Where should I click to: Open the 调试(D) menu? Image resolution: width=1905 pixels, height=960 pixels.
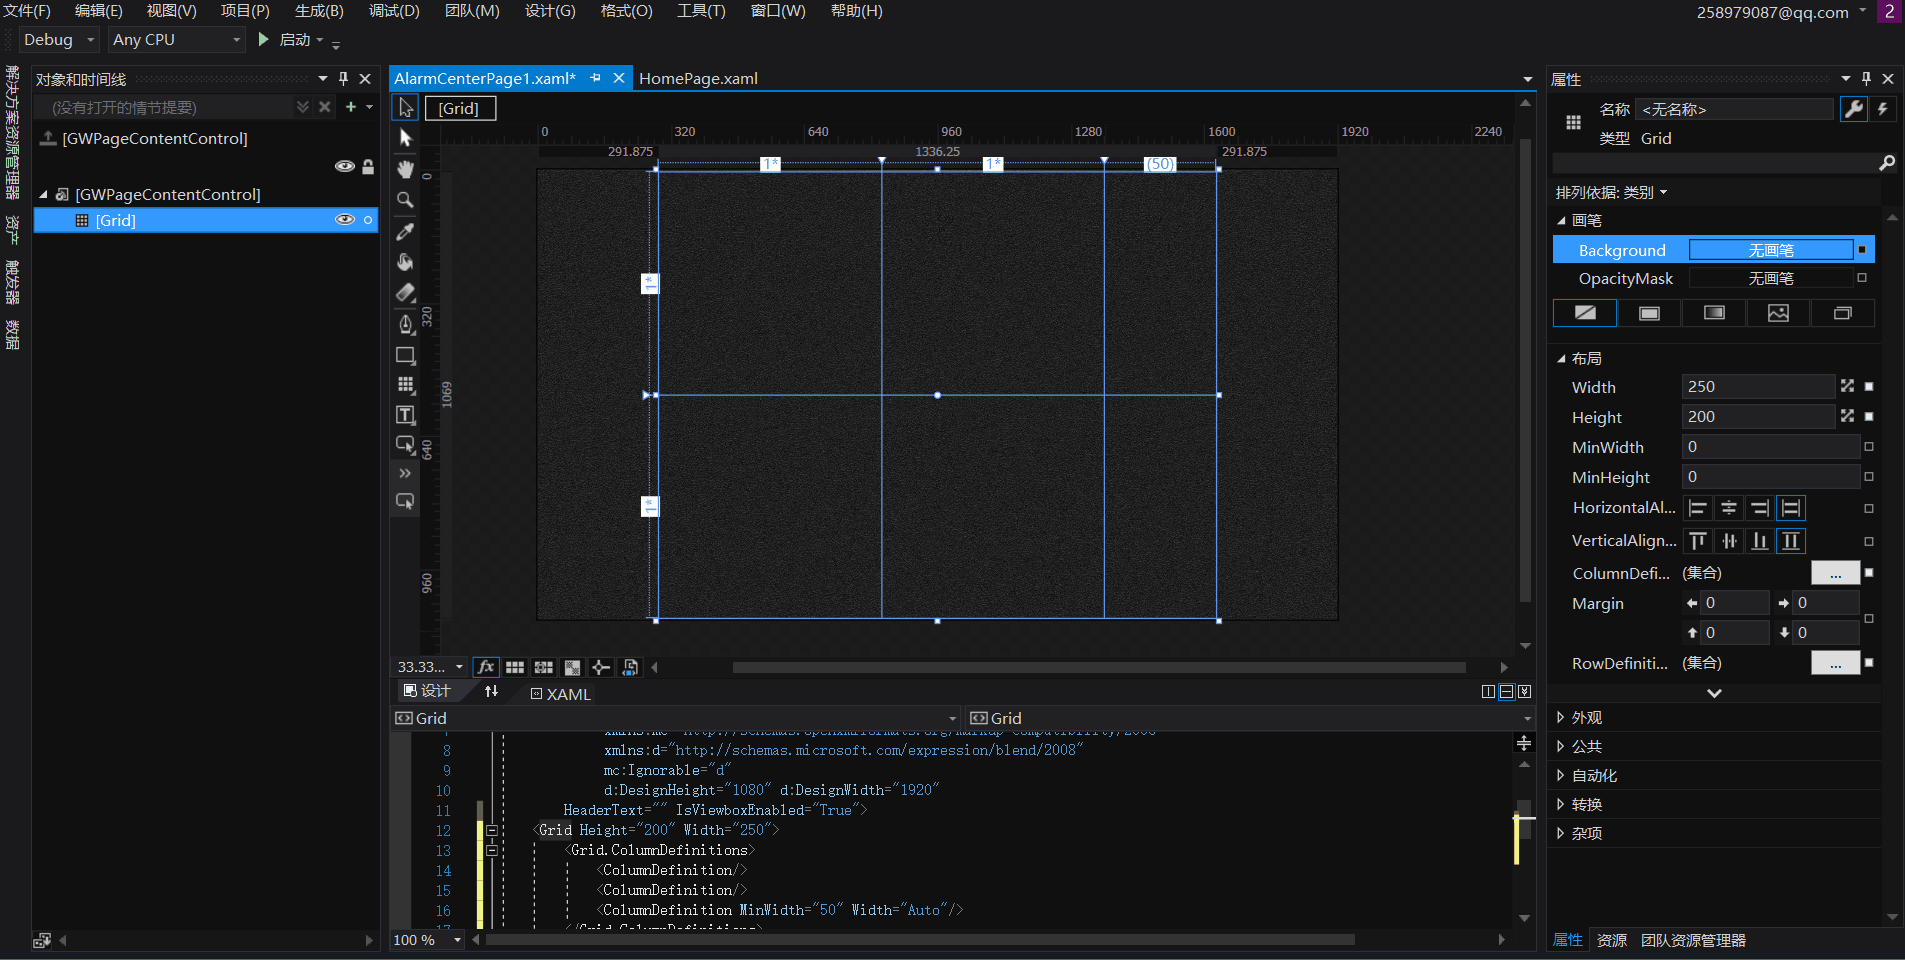tap(394, 11)
